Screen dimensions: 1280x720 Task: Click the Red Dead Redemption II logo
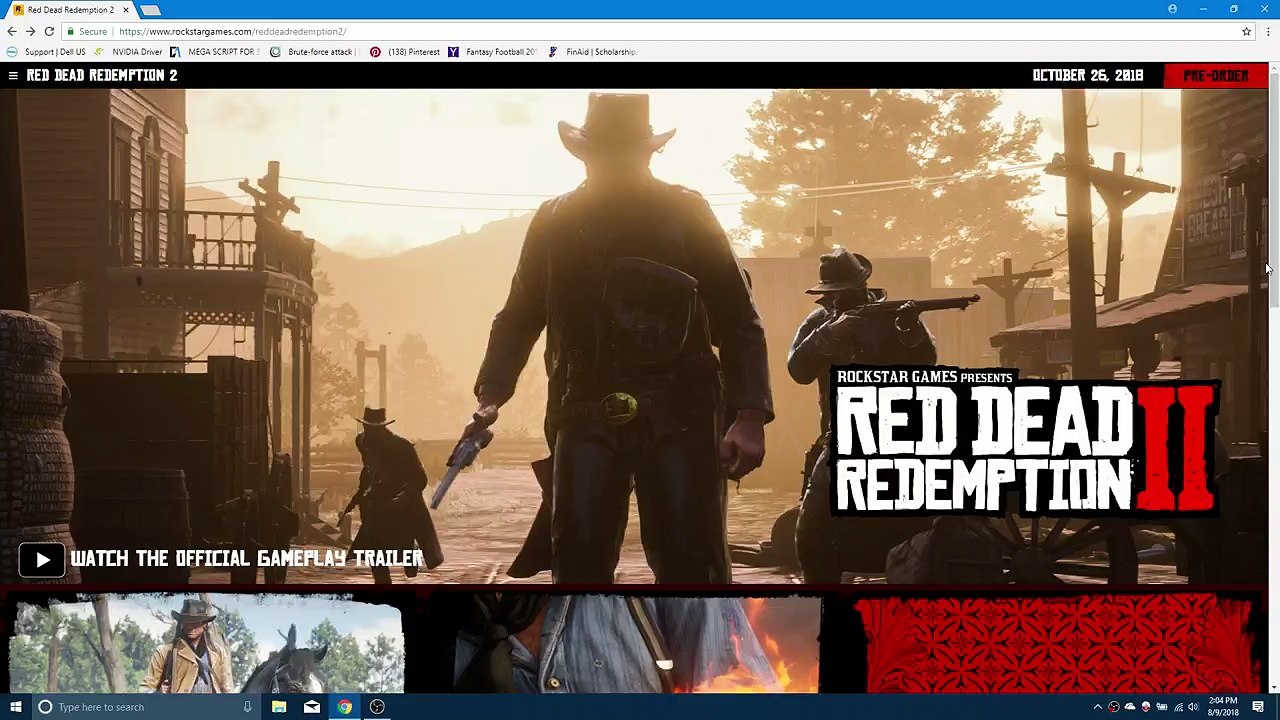coord(1025,442)
